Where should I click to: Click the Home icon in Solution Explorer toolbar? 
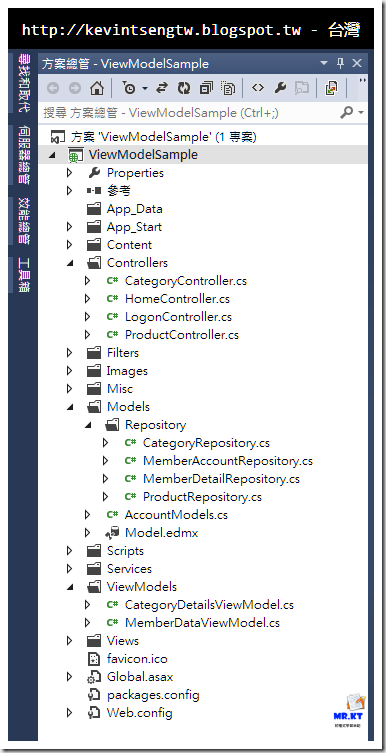click(x=97, y=88)
